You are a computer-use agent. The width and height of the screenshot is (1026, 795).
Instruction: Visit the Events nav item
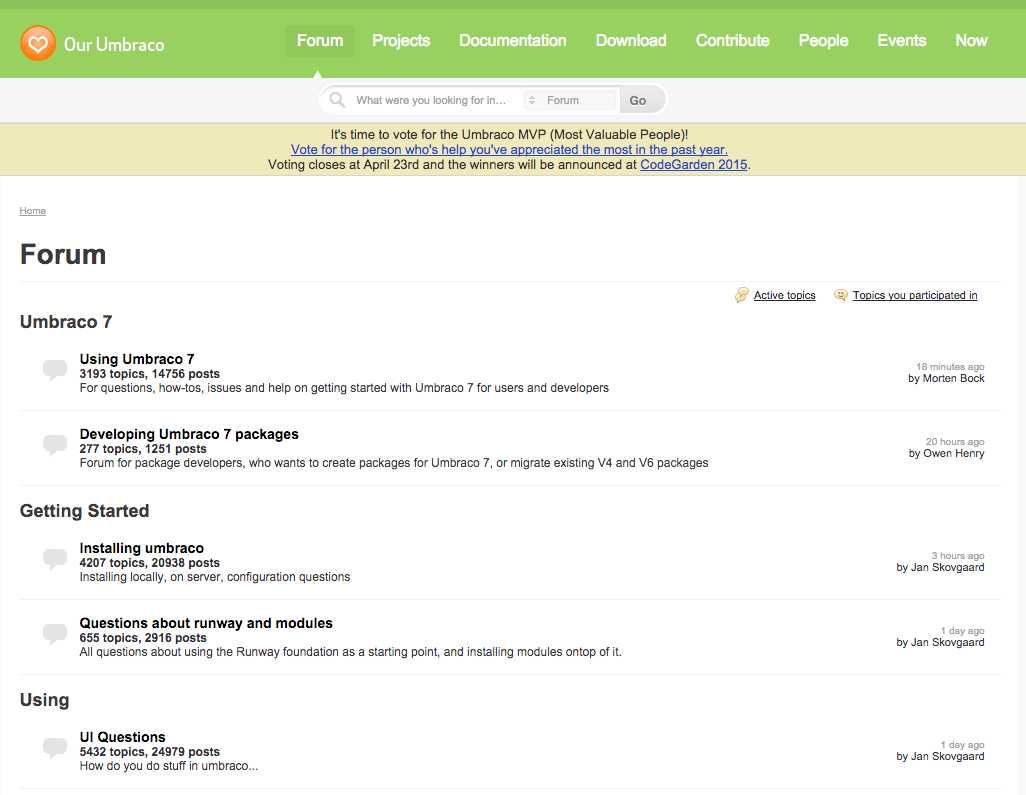(902, 41)
